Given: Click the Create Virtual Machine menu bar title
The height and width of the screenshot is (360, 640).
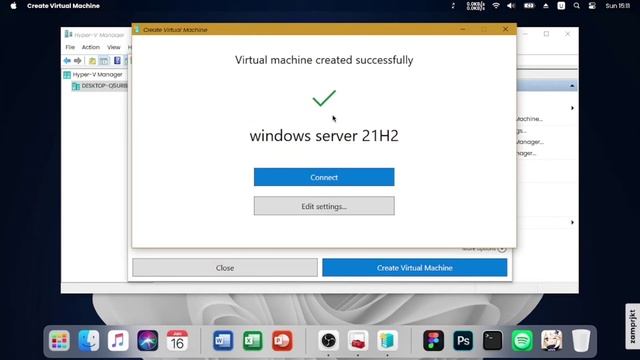Looking at the screenshot, I should click(63, 6).
